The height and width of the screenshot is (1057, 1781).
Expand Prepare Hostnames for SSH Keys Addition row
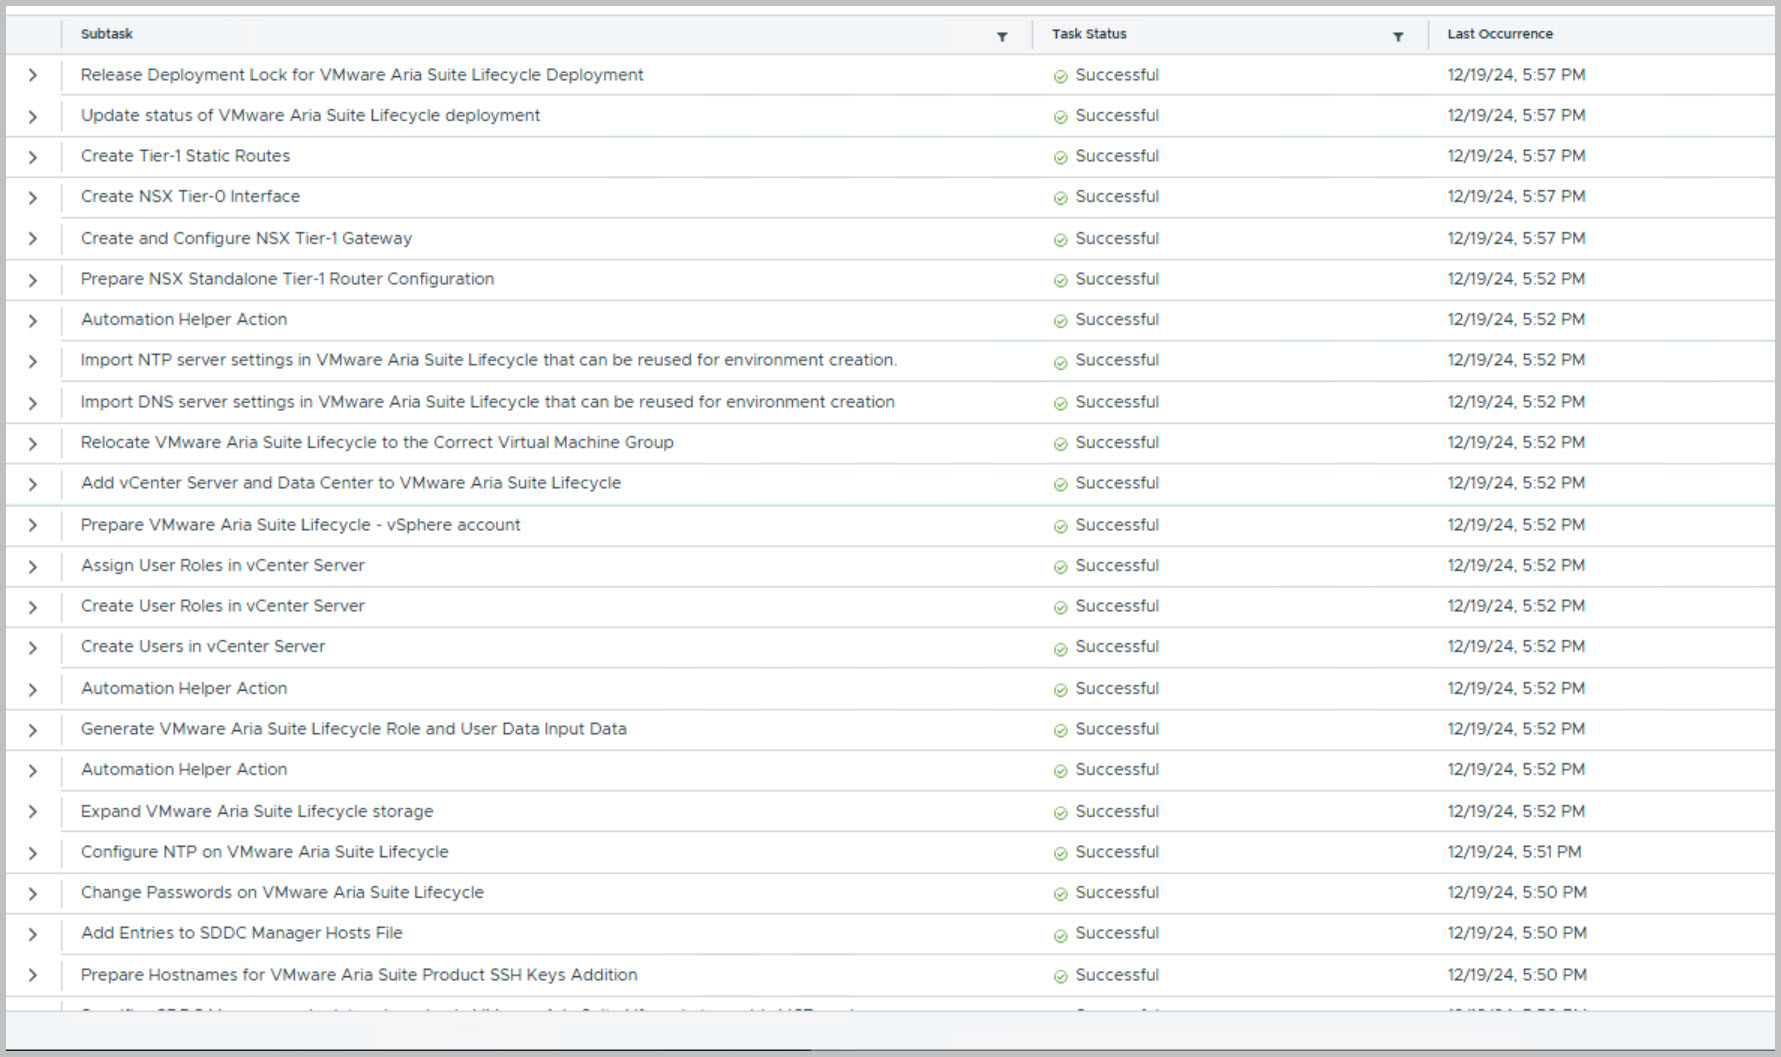click(x=33, y=976)
